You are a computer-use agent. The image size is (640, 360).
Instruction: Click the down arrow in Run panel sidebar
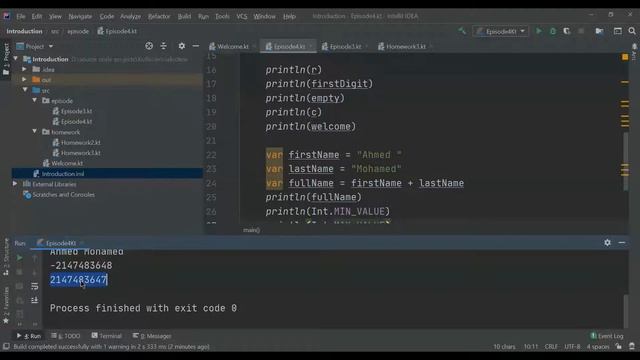(x=35, y=272)
